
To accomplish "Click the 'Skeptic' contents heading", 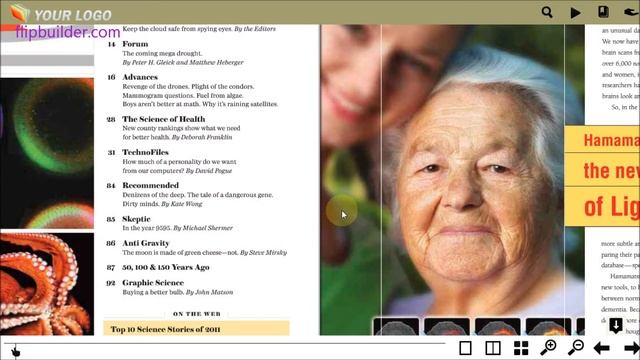I will click(x=136, y=219).
